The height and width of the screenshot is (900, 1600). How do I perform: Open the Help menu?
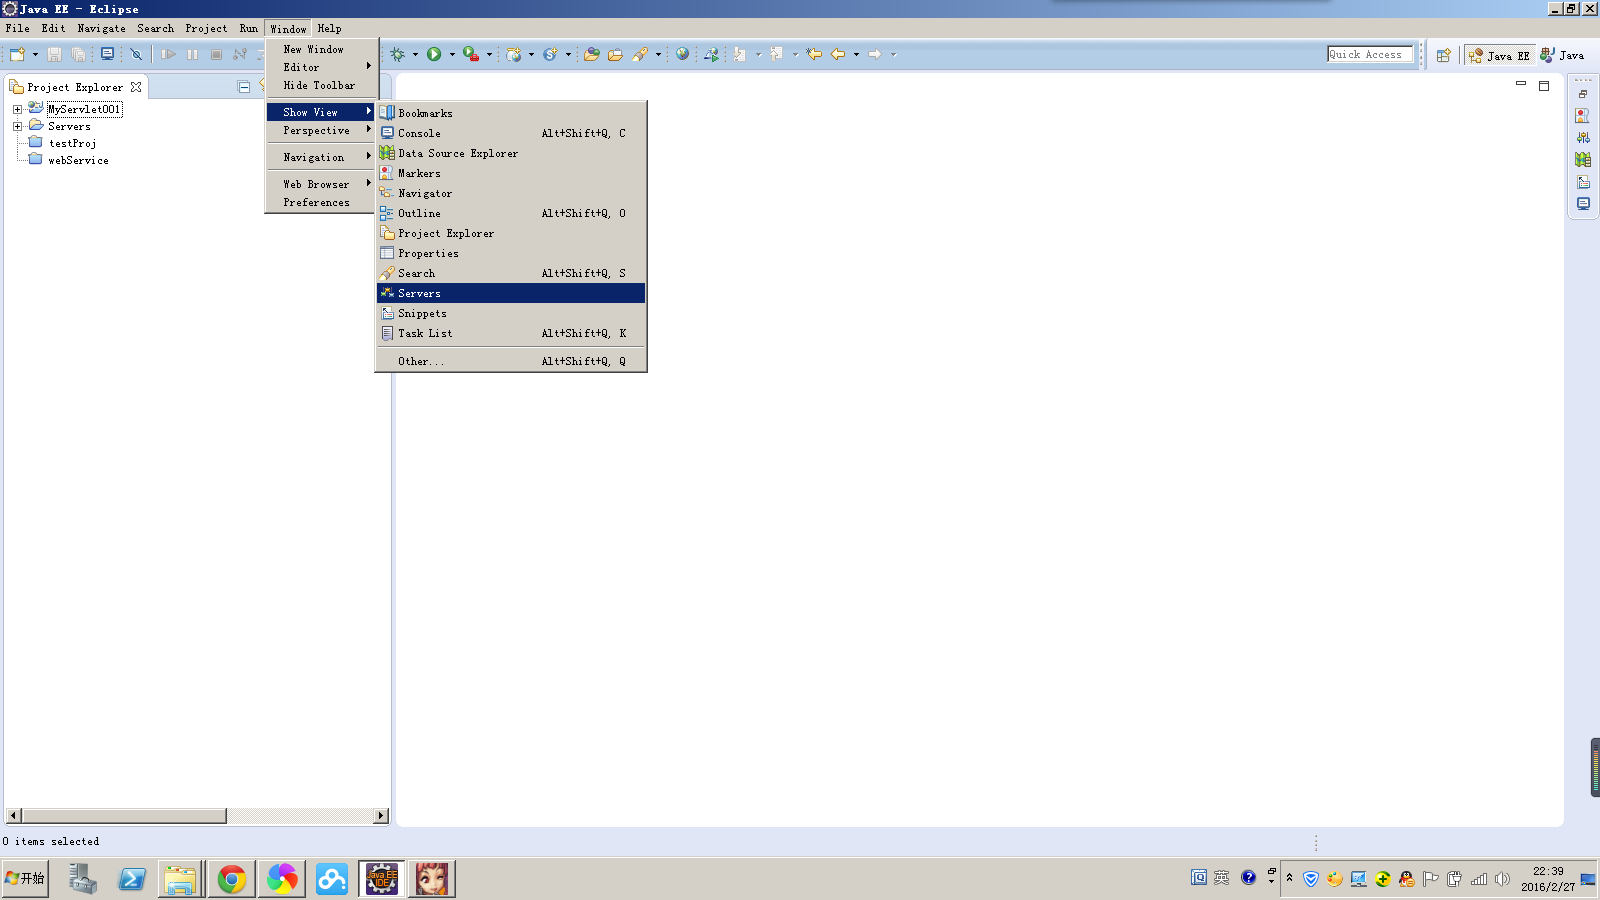click(x=329, y=29)
